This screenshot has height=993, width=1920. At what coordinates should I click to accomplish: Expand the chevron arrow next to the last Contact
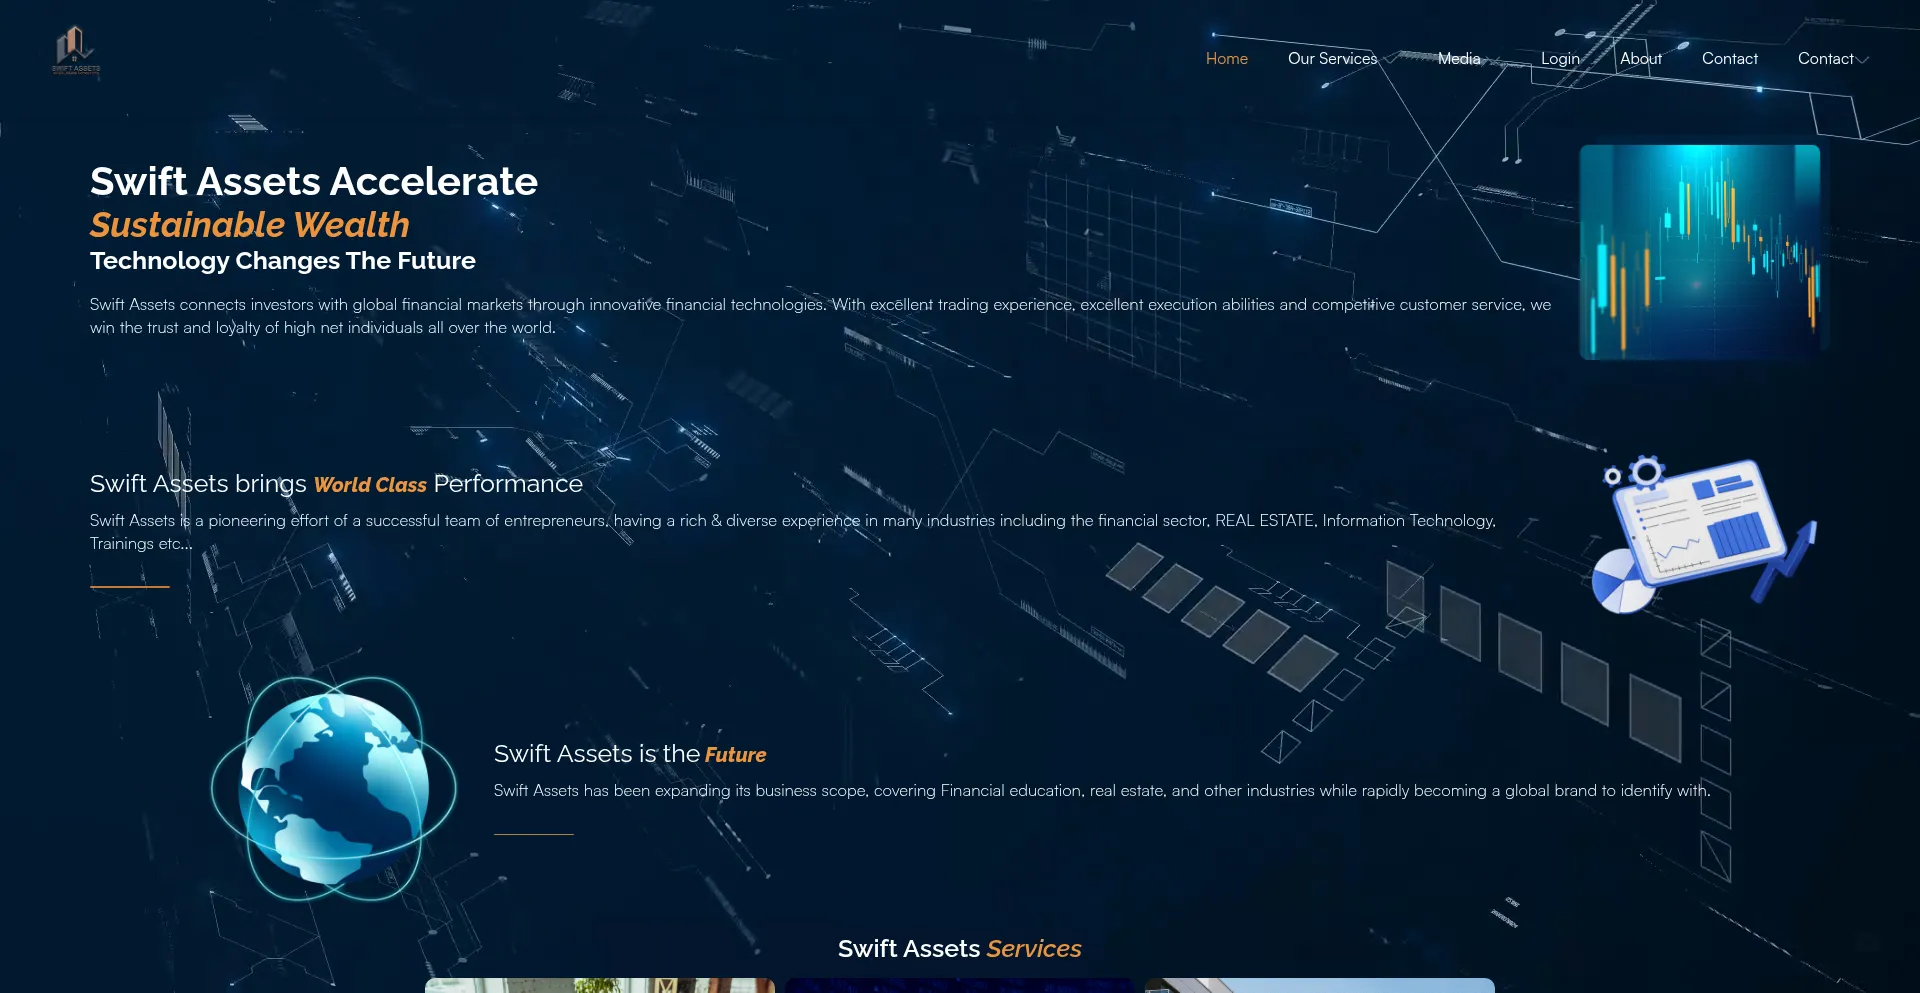1863,60
